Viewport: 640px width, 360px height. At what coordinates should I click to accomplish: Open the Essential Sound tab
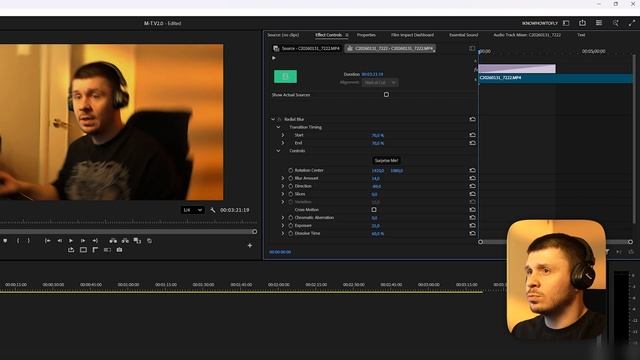[x=463, y=35]
